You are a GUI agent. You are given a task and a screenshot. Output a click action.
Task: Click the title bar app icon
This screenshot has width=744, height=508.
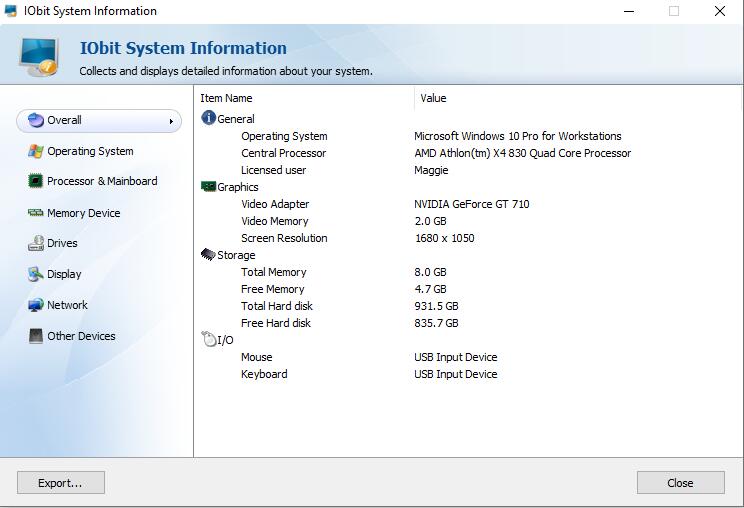[10, 11]
